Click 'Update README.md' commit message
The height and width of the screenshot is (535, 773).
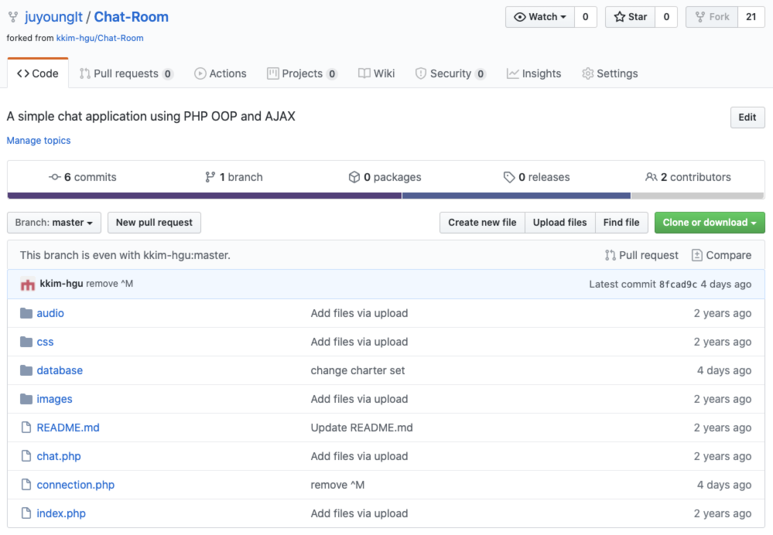click(x=362, y=428)
